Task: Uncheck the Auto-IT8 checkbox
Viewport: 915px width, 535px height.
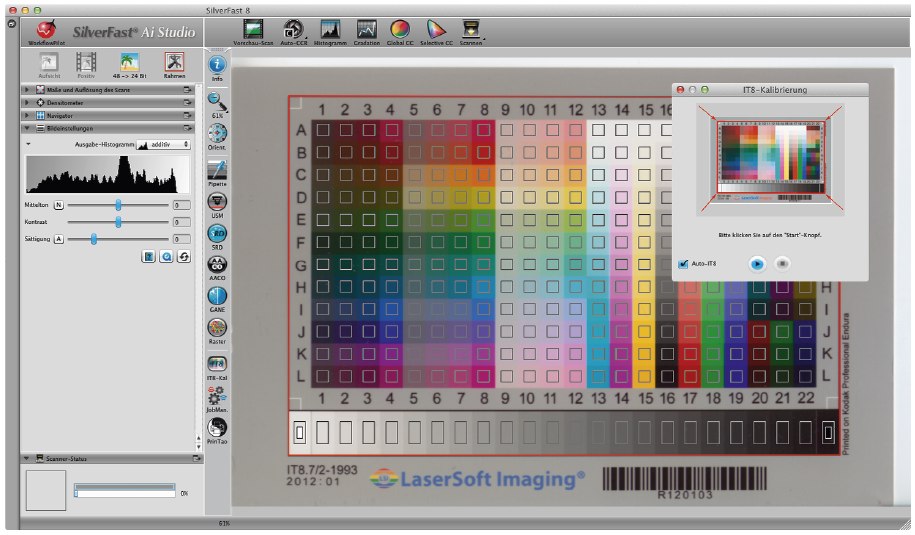Action: click(683, 264)
